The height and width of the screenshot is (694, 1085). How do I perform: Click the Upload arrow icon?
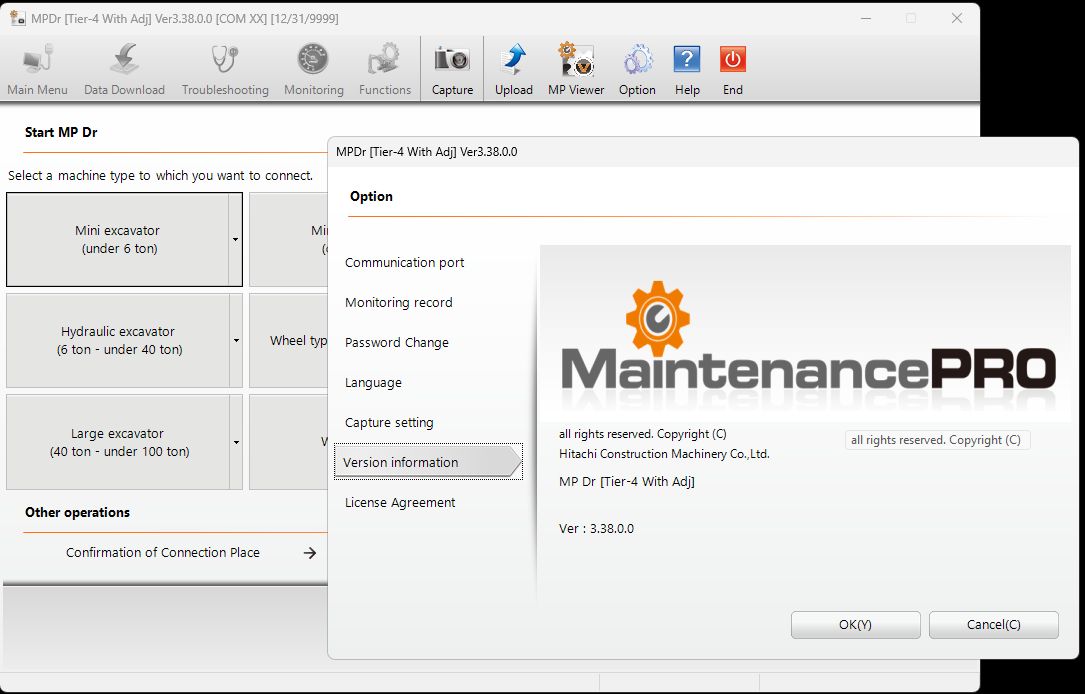(513, 69)
